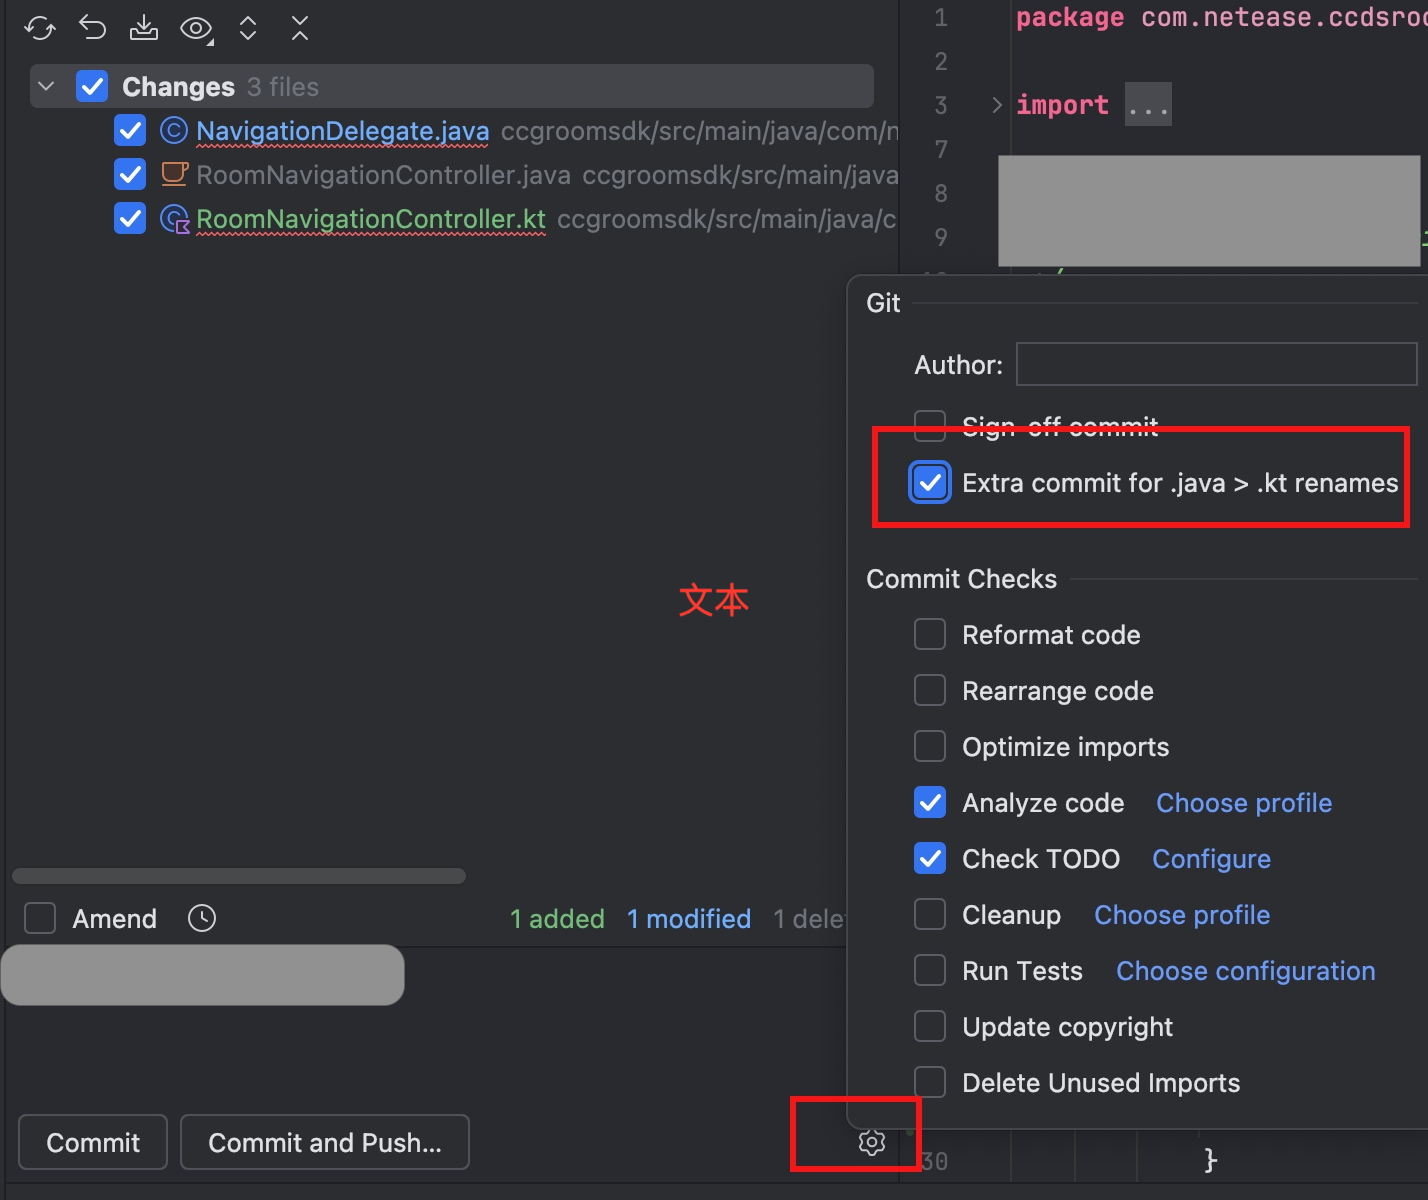Enable the Sign-off commit checkbox
The width and height of the screenshot is (1428, 1200).
(930, 425)
